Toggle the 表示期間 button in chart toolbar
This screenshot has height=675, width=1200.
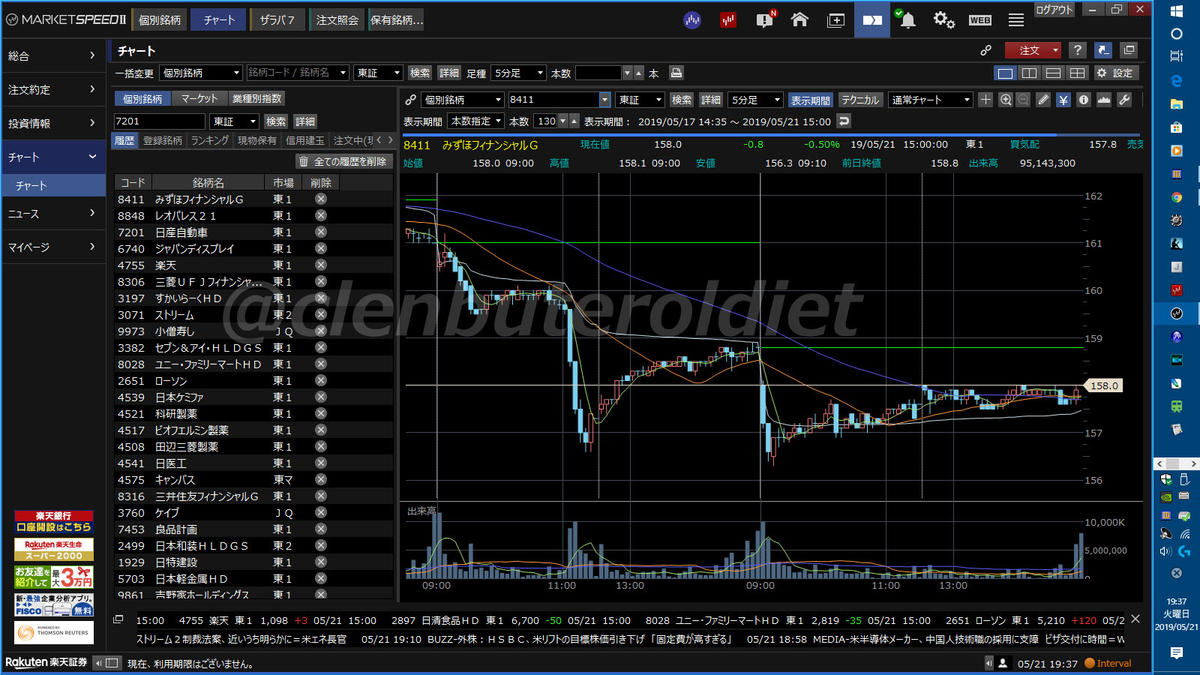(810, 100)
